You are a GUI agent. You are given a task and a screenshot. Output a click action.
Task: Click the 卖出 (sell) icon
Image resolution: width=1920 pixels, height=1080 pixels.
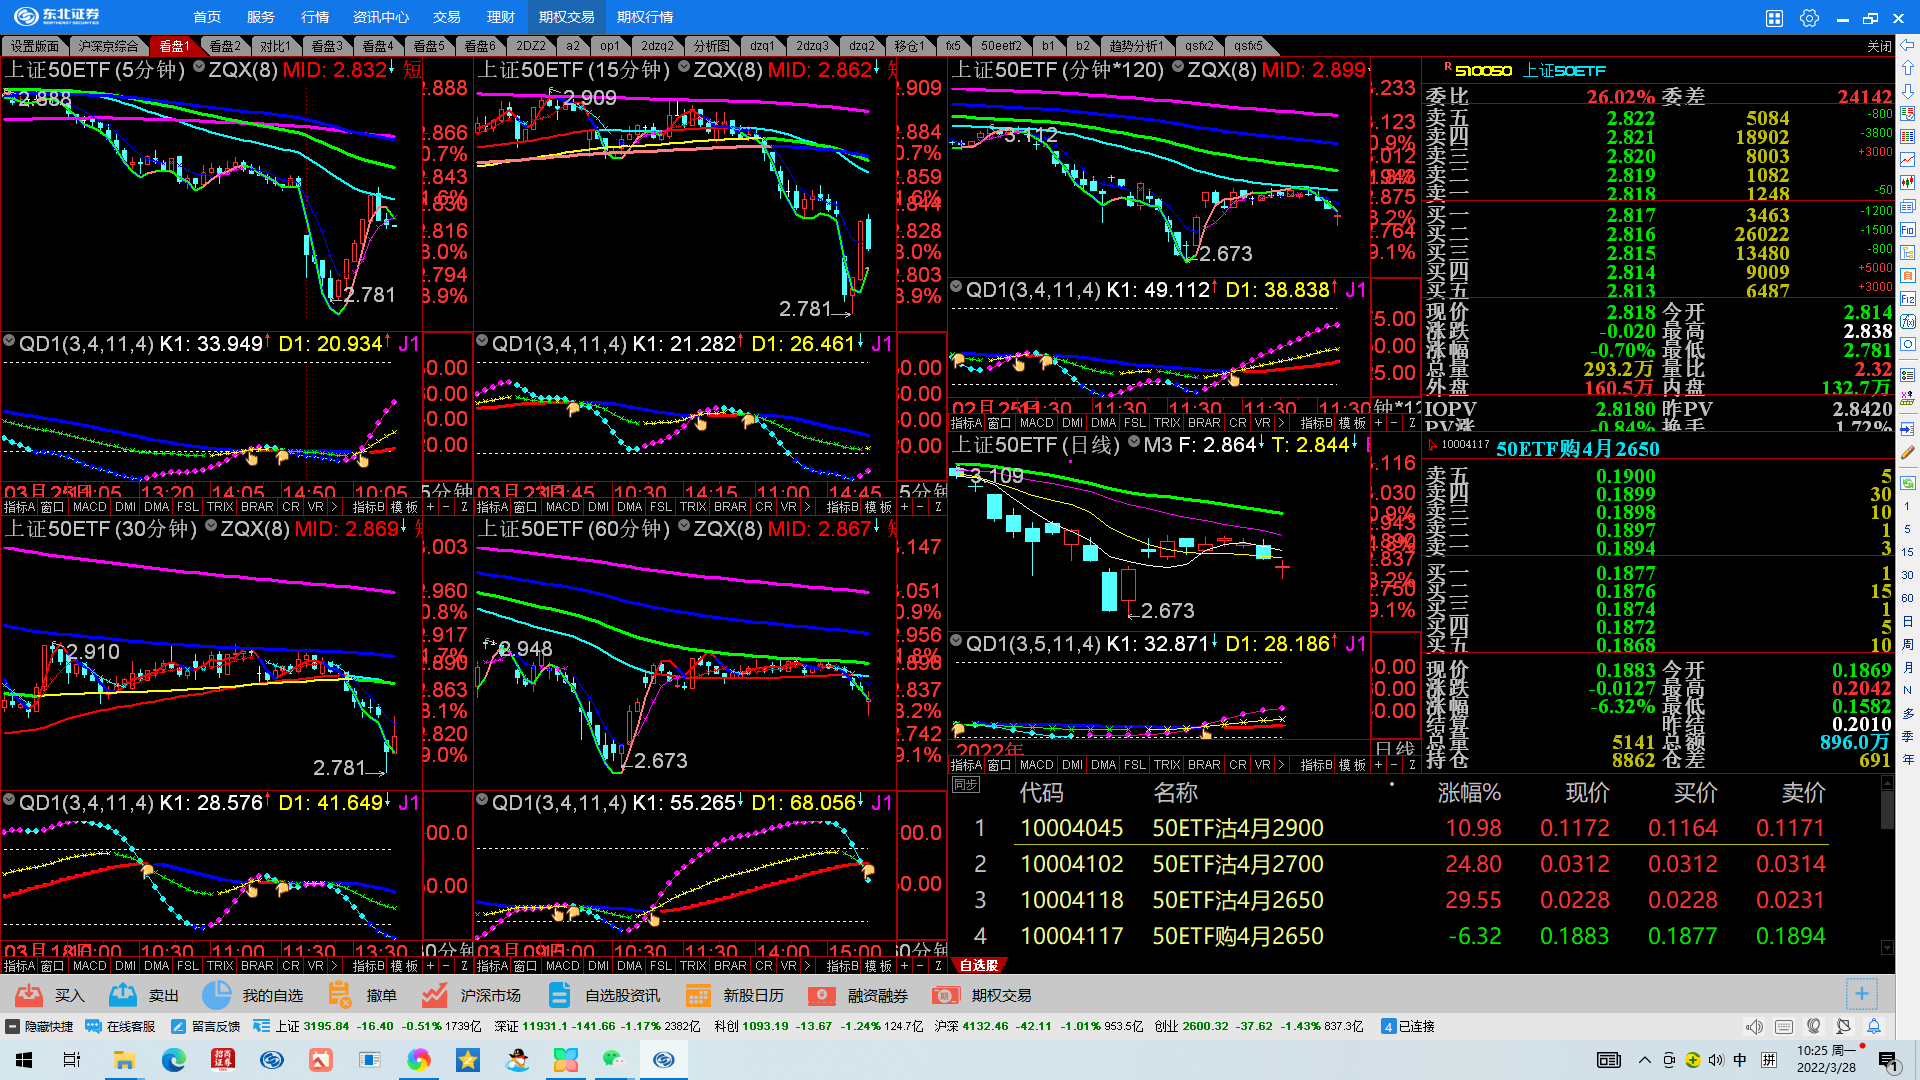124,995
